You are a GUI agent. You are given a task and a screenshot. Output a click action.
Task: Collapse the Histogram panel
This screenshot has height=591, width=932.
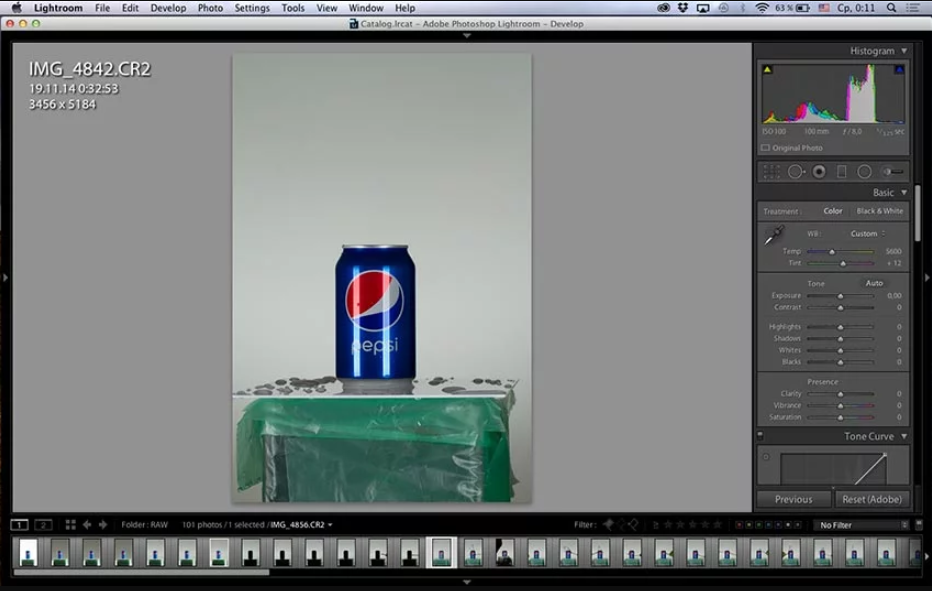click(904, 51)
